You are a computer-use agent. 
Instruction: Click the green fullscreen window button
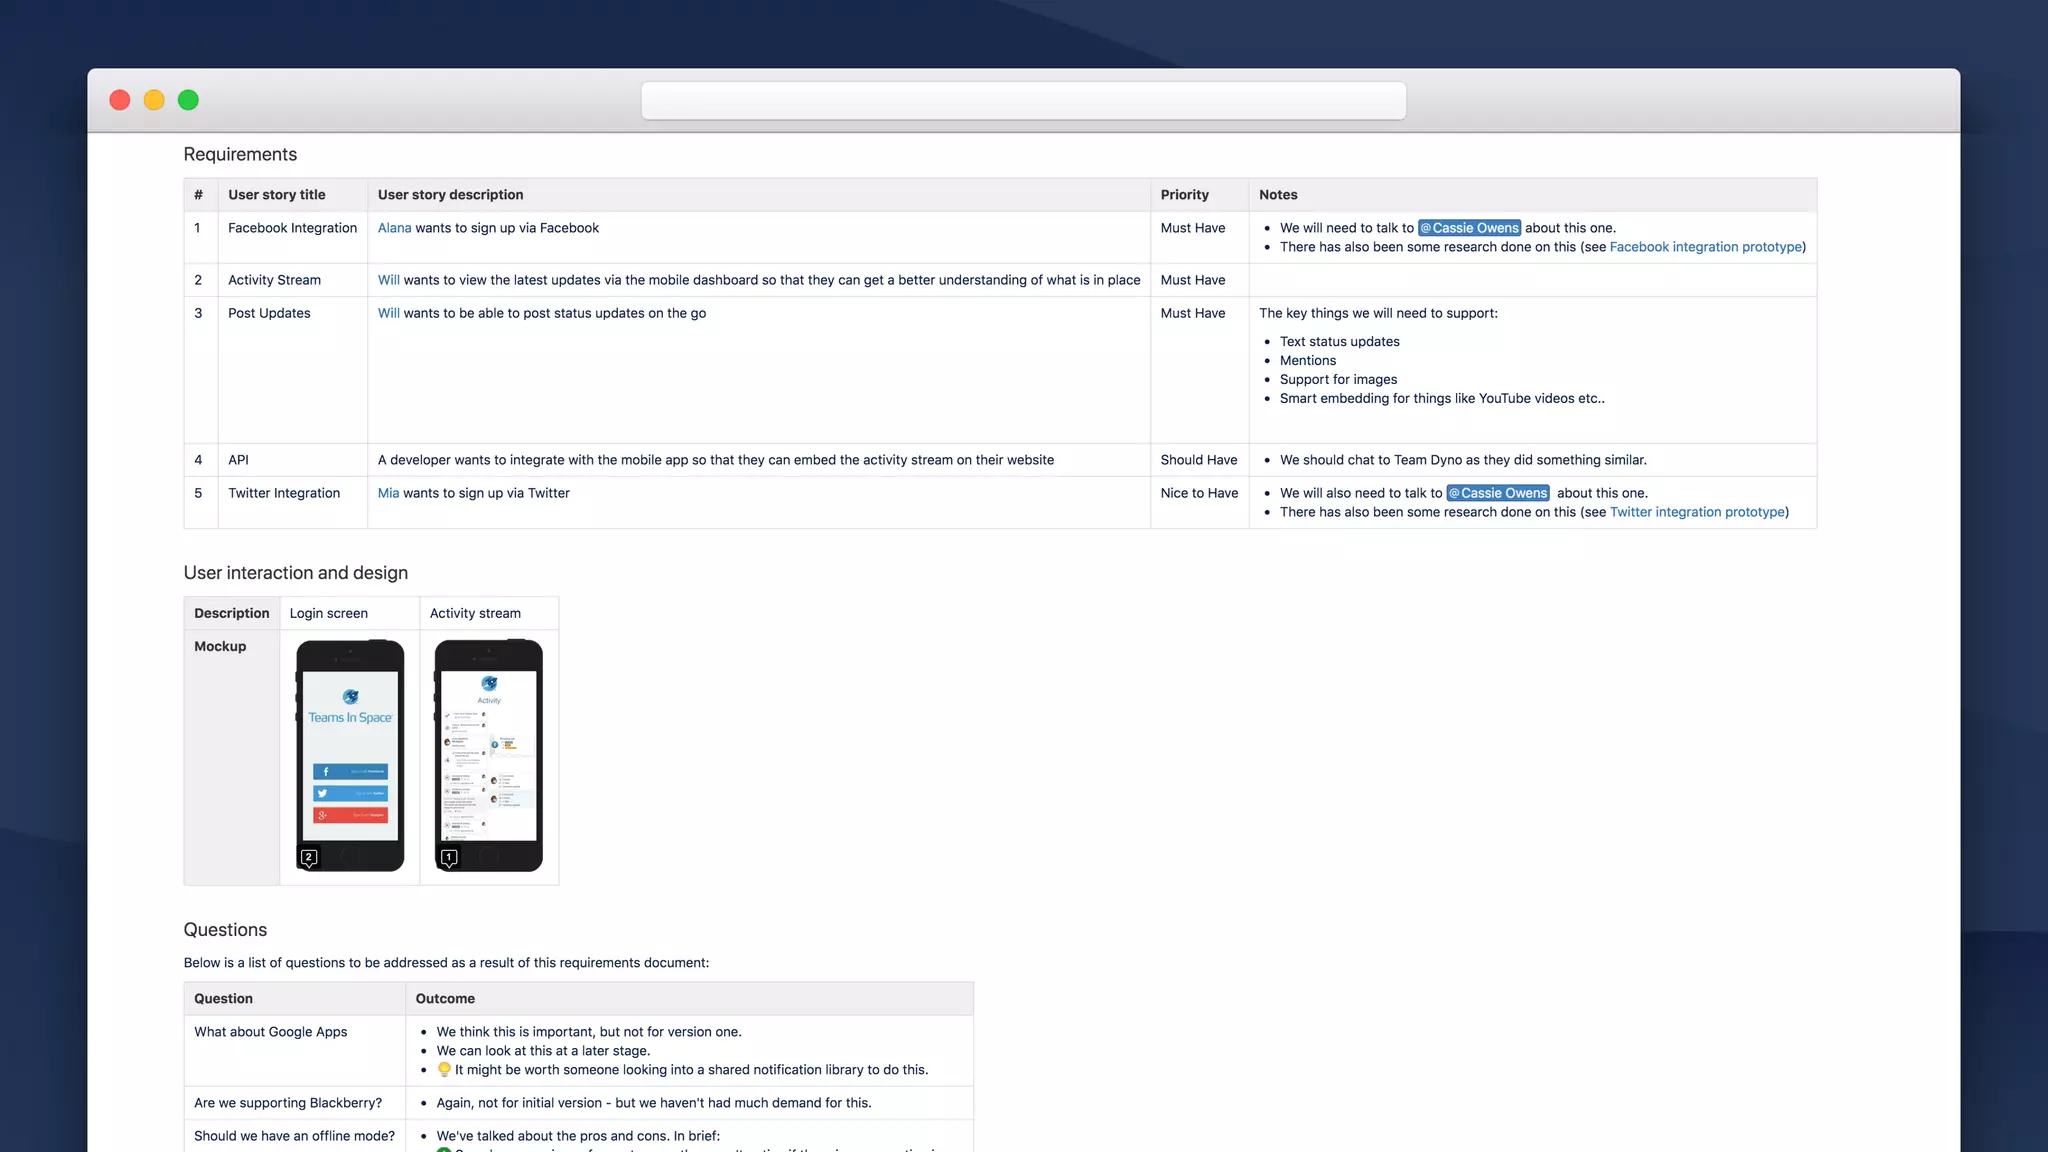pos(188,100)
